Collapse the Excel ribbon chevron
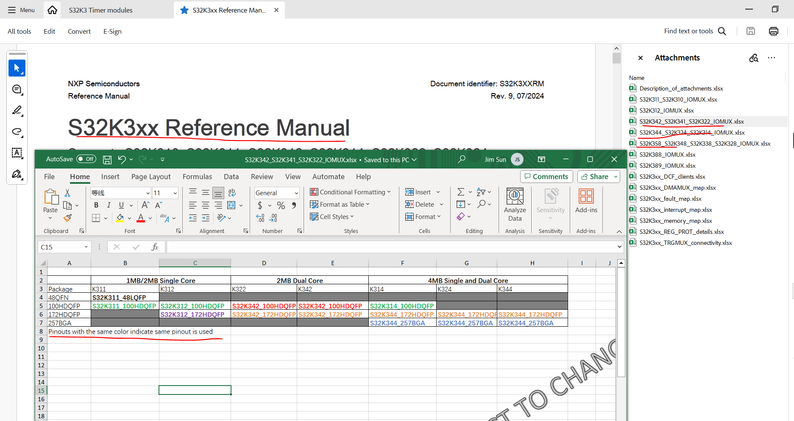 pyautogui.click(x=619, y=231)
